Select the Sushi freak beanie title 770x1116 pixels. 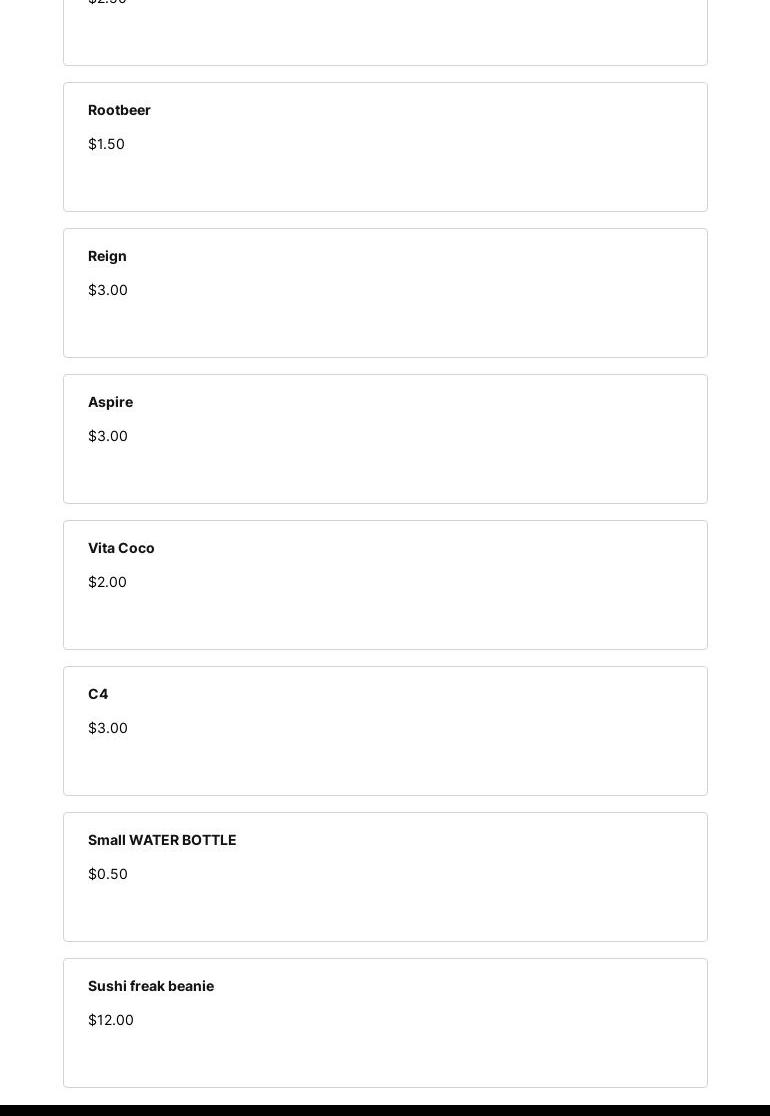pos(151,986)
